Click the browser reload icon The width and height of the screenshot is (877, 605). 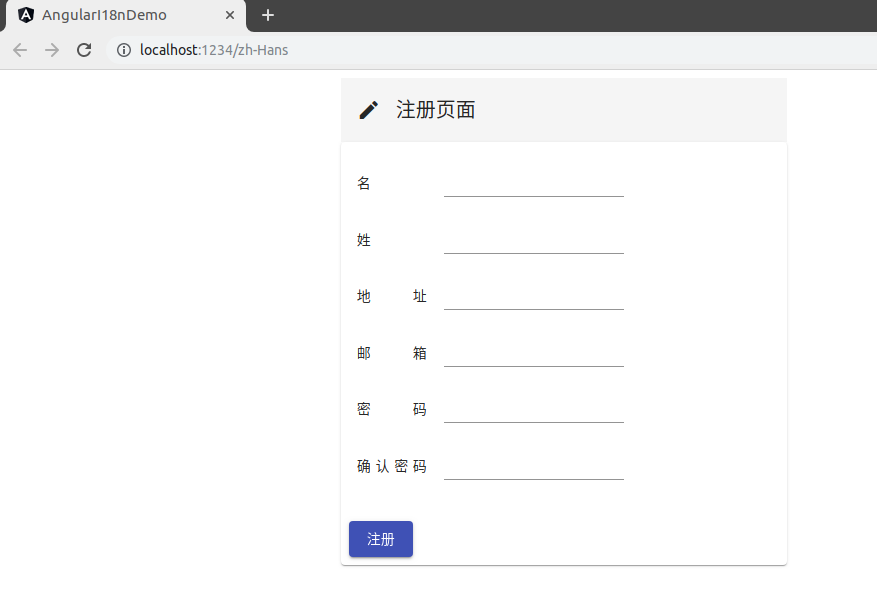coord(84,49)
